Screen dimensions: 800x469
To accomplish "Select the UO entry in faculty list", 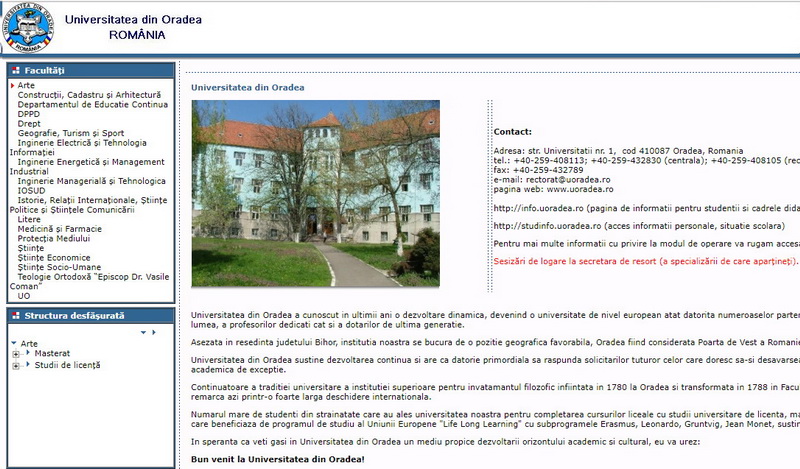I will point(23,295).
